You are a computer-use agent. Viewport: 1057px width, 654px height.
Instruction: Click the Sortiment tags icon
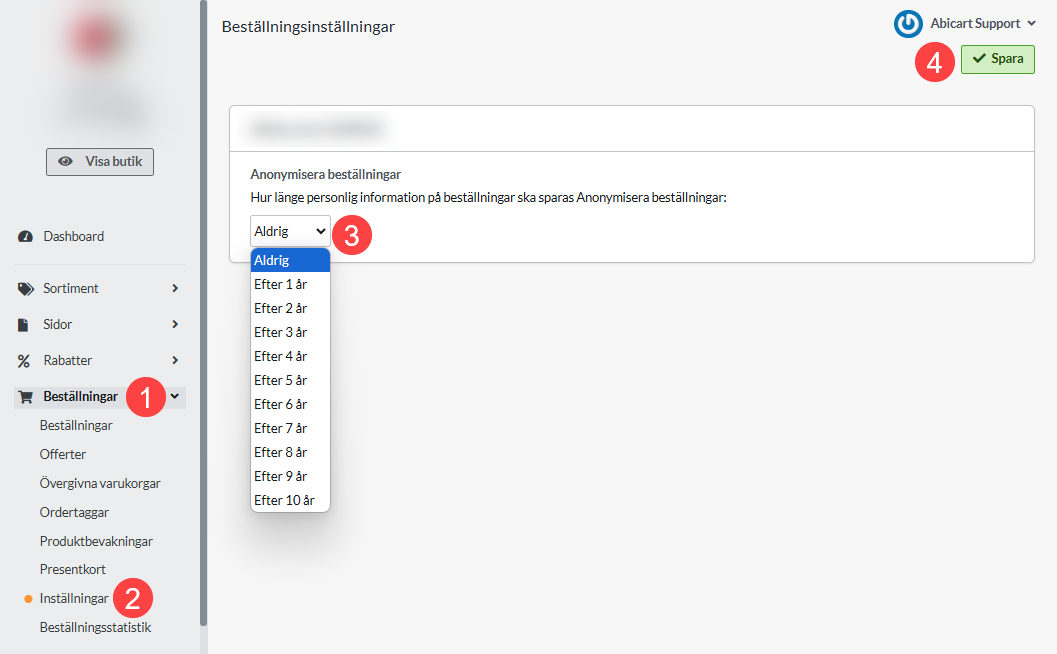(x=25, y=289)
